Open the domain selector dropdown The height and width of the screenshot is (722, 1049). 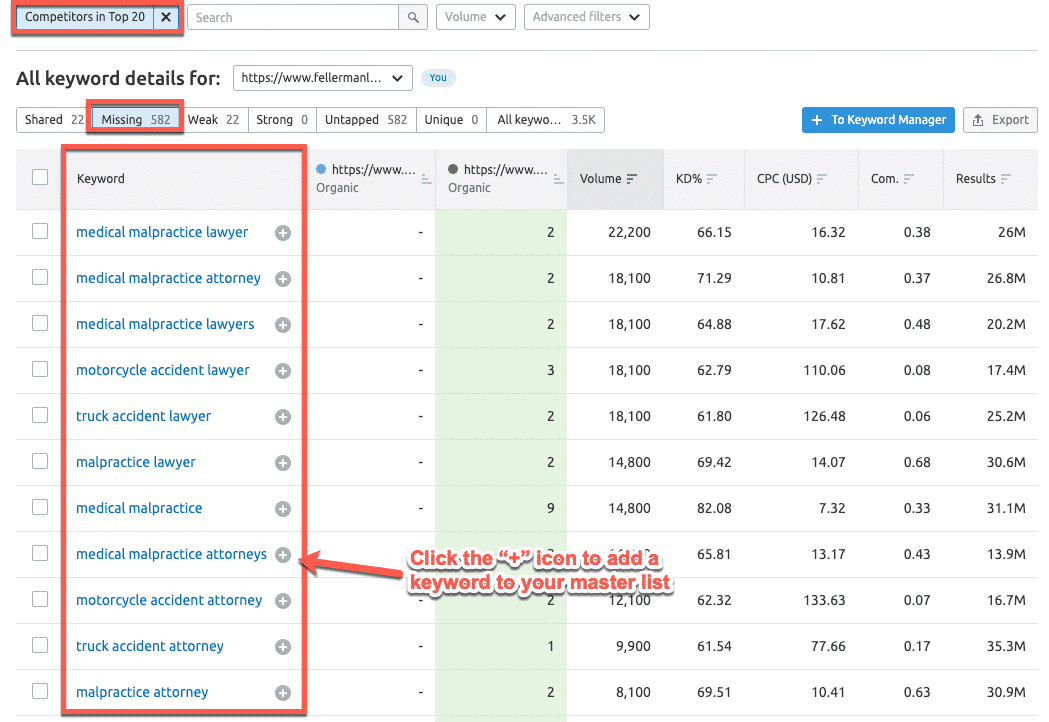coord(322,78)
